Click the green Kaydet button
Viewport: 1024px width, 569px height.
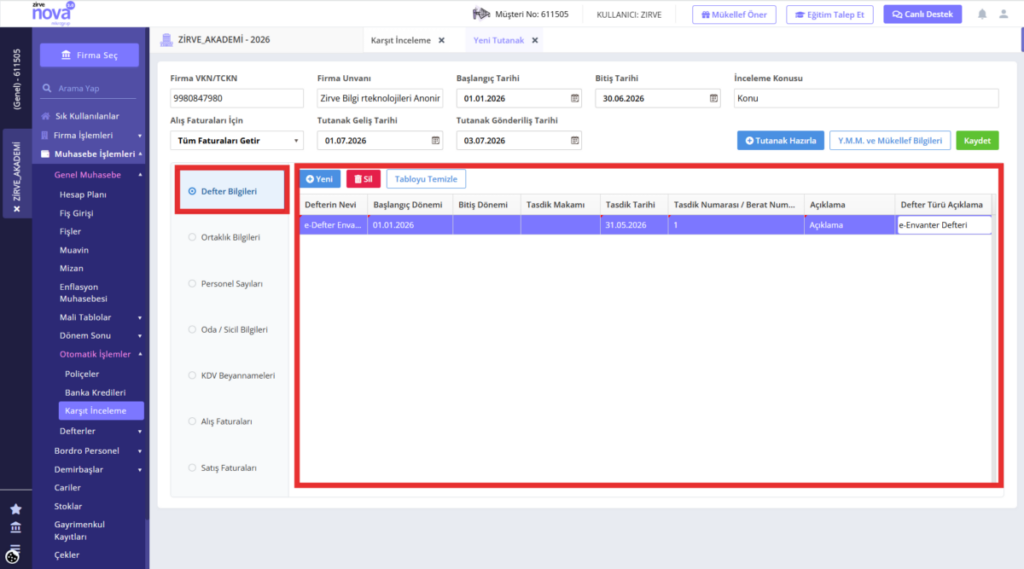[977, 140]
